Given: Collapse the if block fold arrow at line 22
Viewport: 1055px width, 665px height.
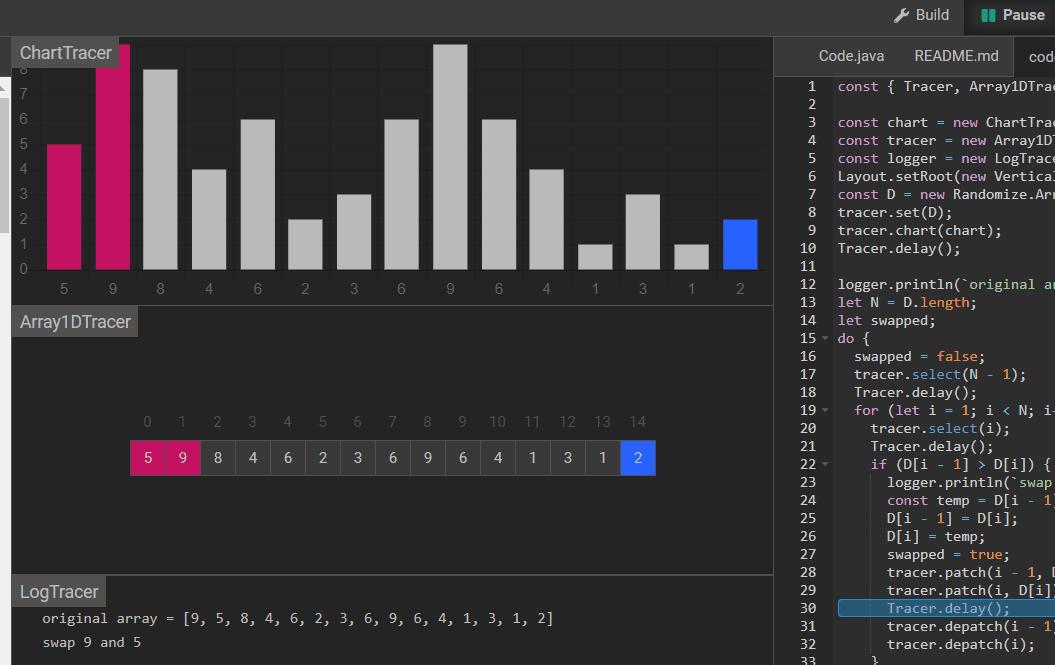Looking at the screenshot, I should [825, 464].
